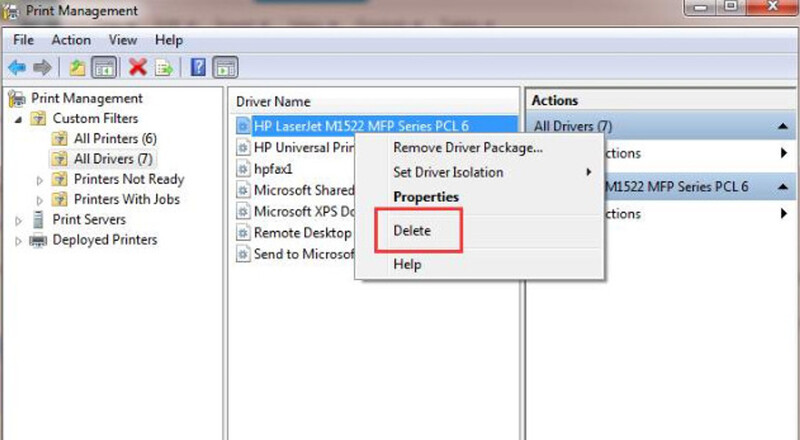Click the Print Management title bar icon

pyautogui.click(x=11, y=11)
